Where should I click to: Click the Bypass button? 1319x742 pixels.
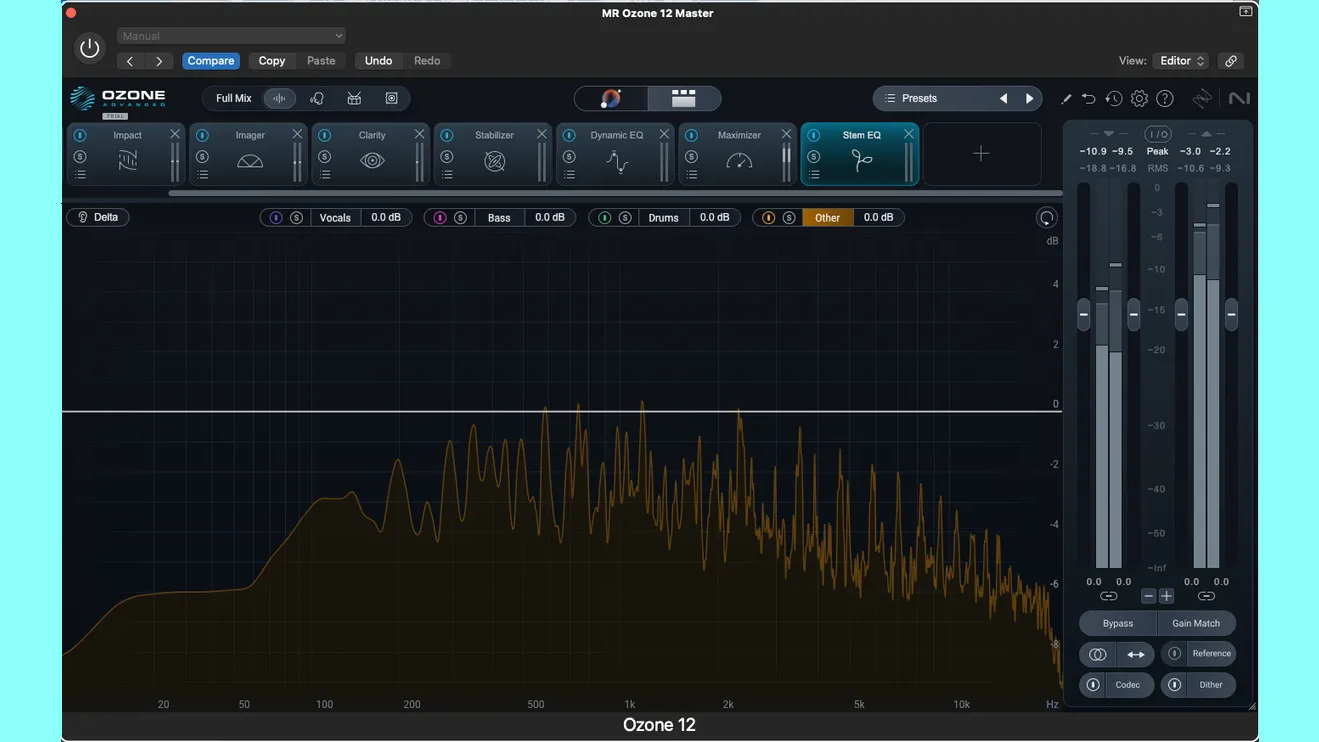tap(1117, 623)
